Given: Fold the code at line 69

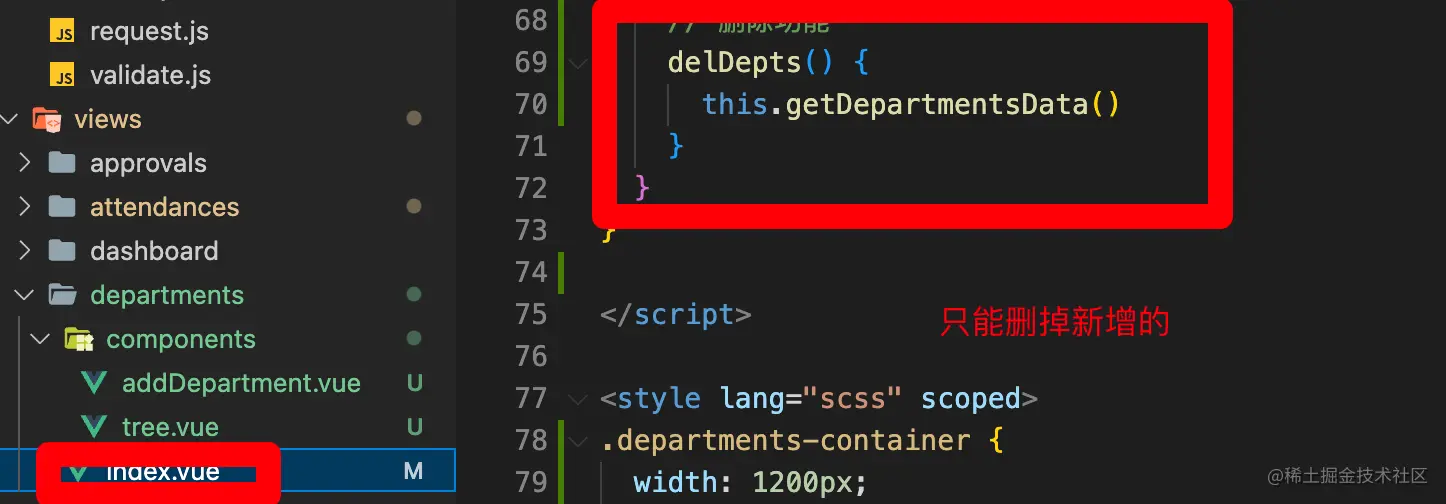Looking at the screenshot, I should tap(578, 63).
